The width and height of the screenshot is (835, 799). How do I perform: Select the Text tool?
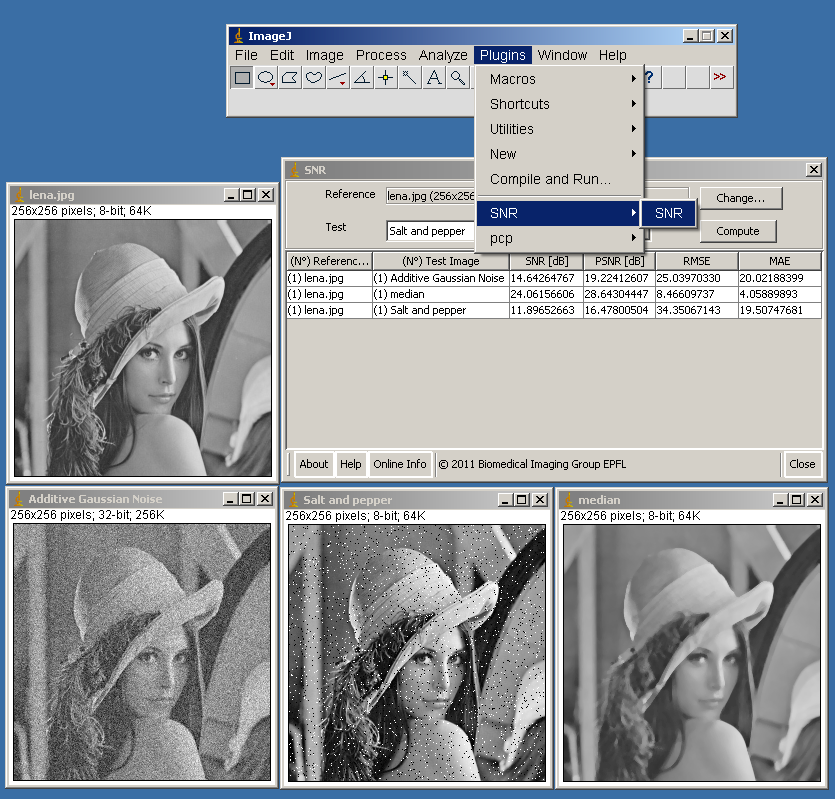tap(434, 78)
